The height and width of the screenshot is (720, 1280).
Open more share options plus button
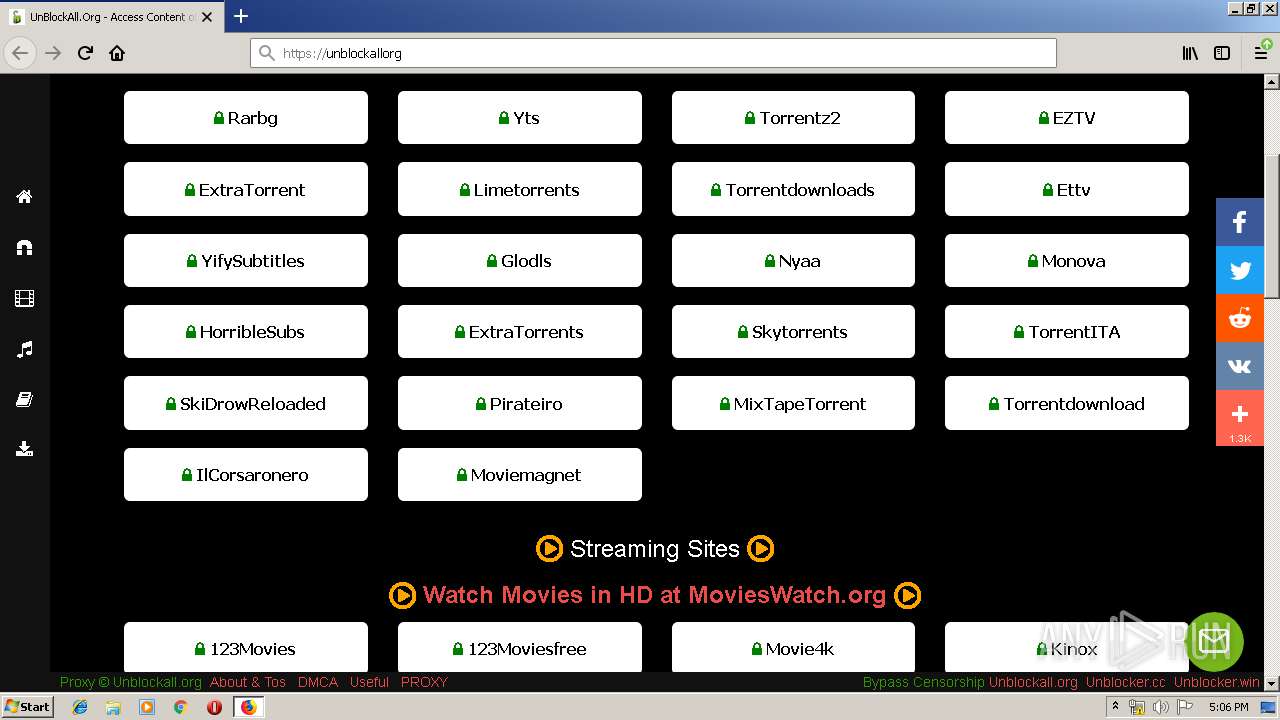tap(1240, 416)
